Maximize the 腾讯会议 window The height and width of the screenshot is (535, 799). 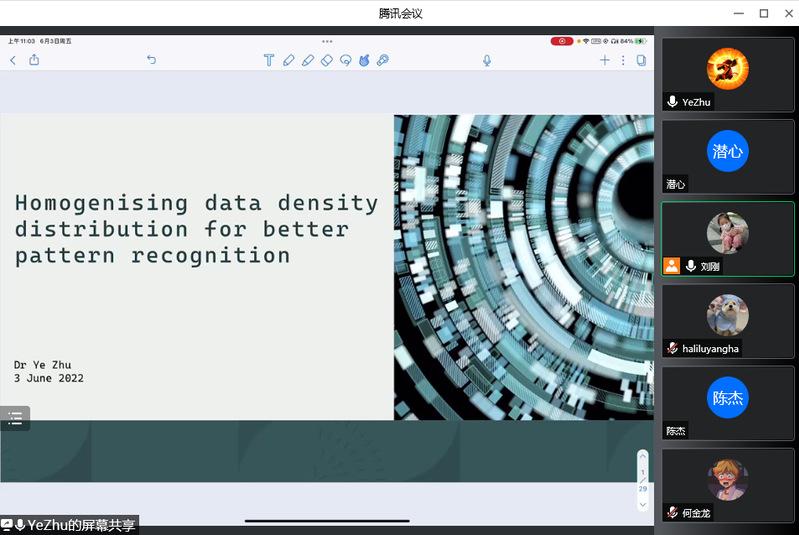763,13
